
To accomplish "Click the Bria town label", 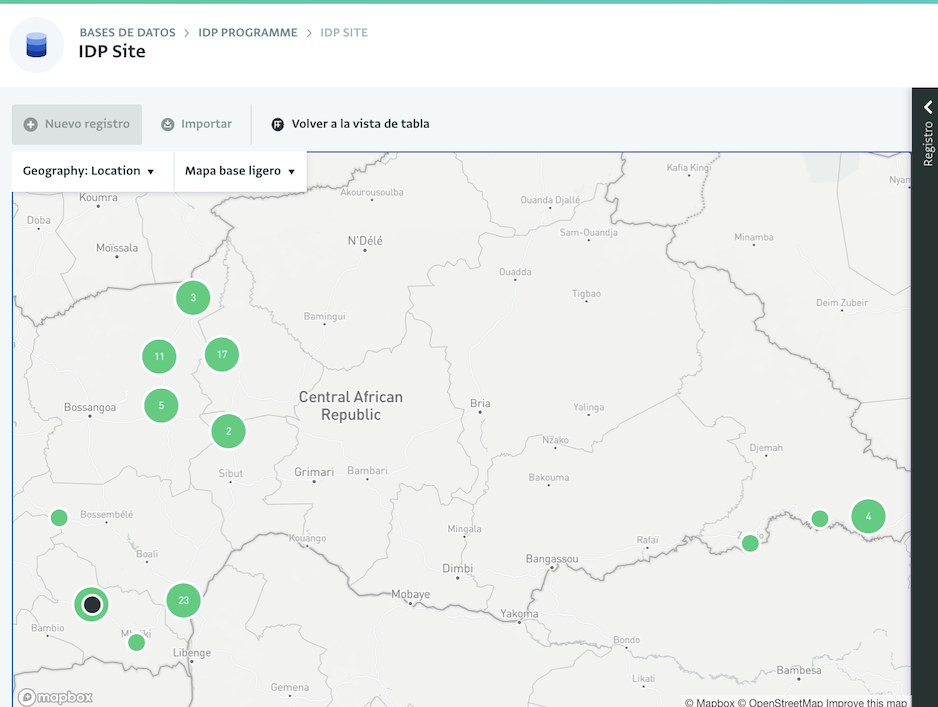I will (x=480, y=403).
